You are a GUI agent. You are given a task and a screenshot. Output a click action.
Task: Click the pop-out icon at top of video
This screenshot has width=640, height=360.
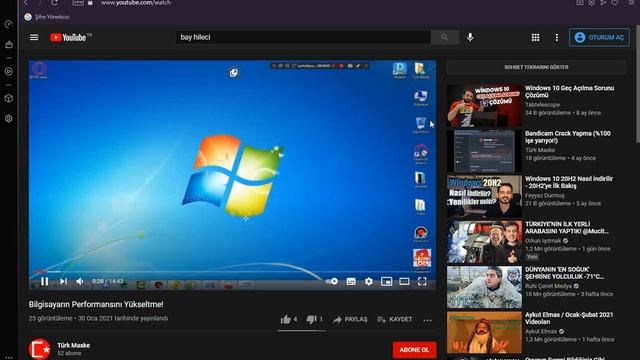(233, 73)
